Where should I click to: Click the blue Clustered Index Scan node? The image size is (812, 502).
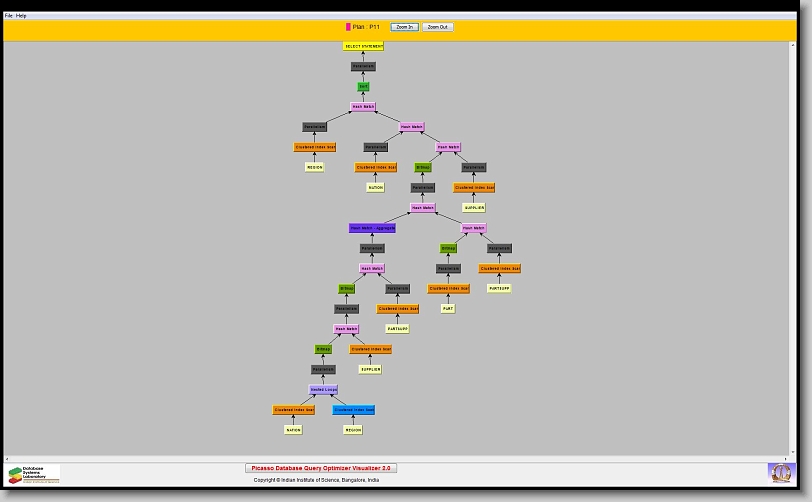coord(353,410)
